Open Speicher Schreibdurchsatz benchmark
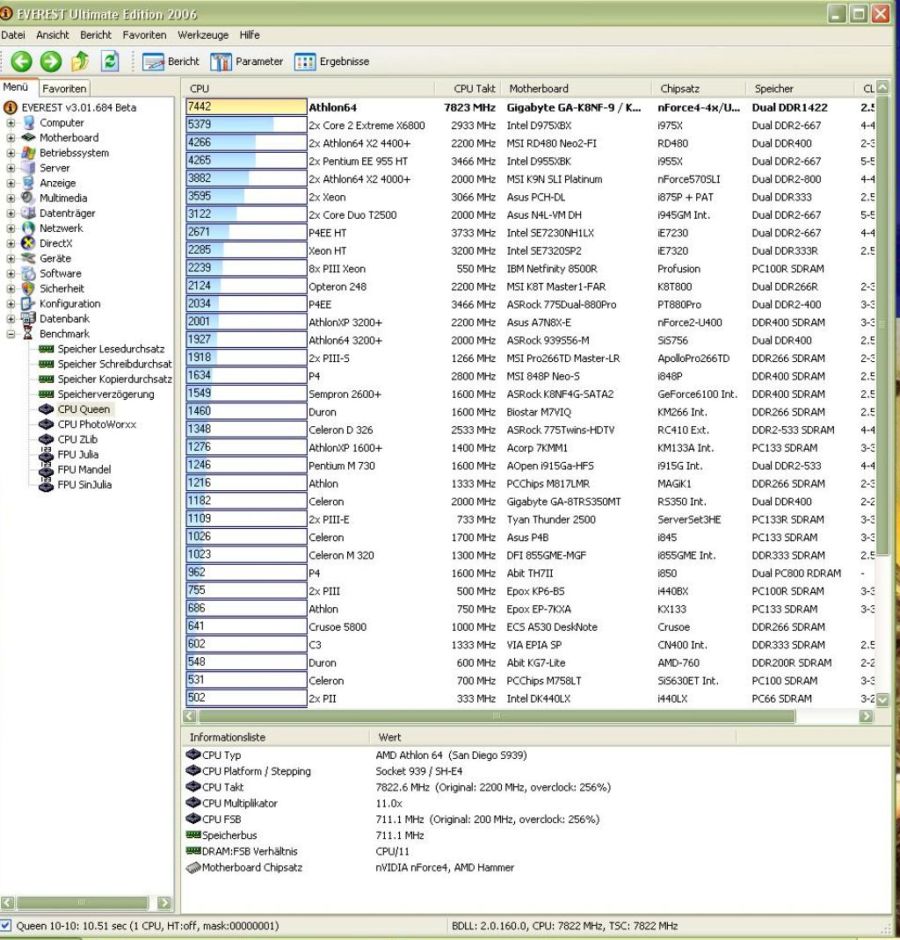 point(104,364)
